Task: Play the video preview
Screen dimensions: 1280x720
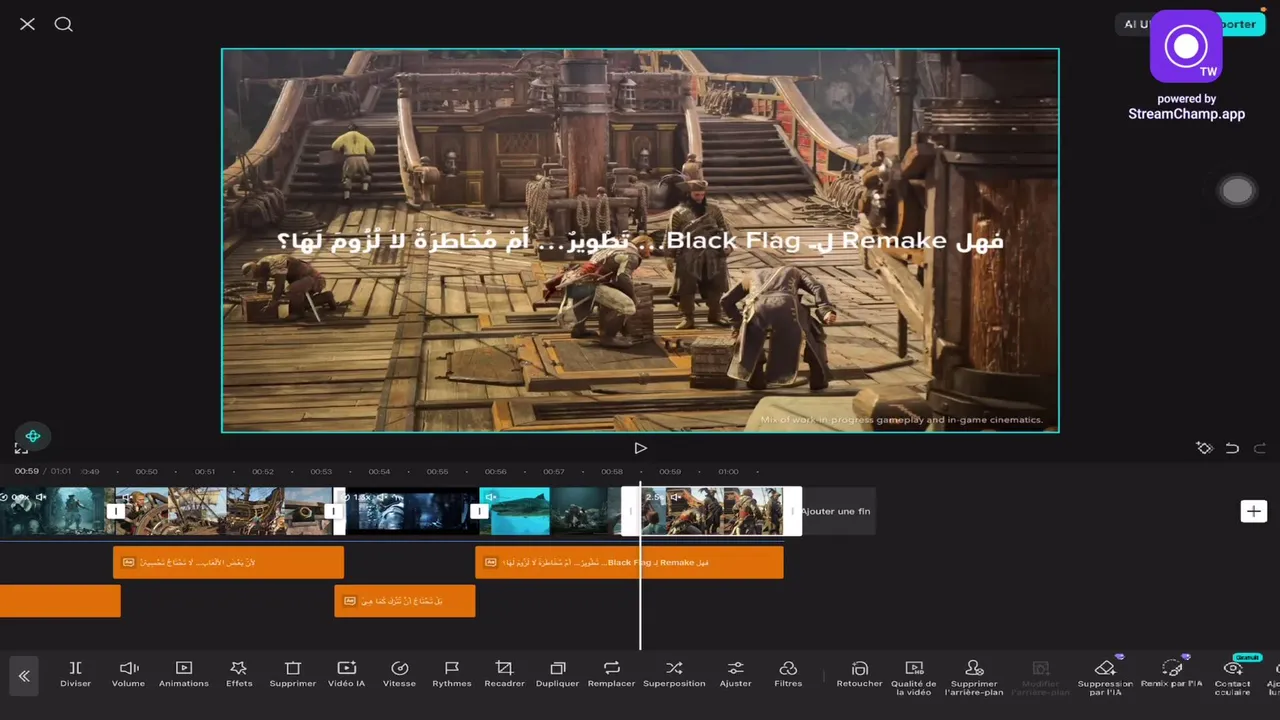Action: [x=640, y=448]
